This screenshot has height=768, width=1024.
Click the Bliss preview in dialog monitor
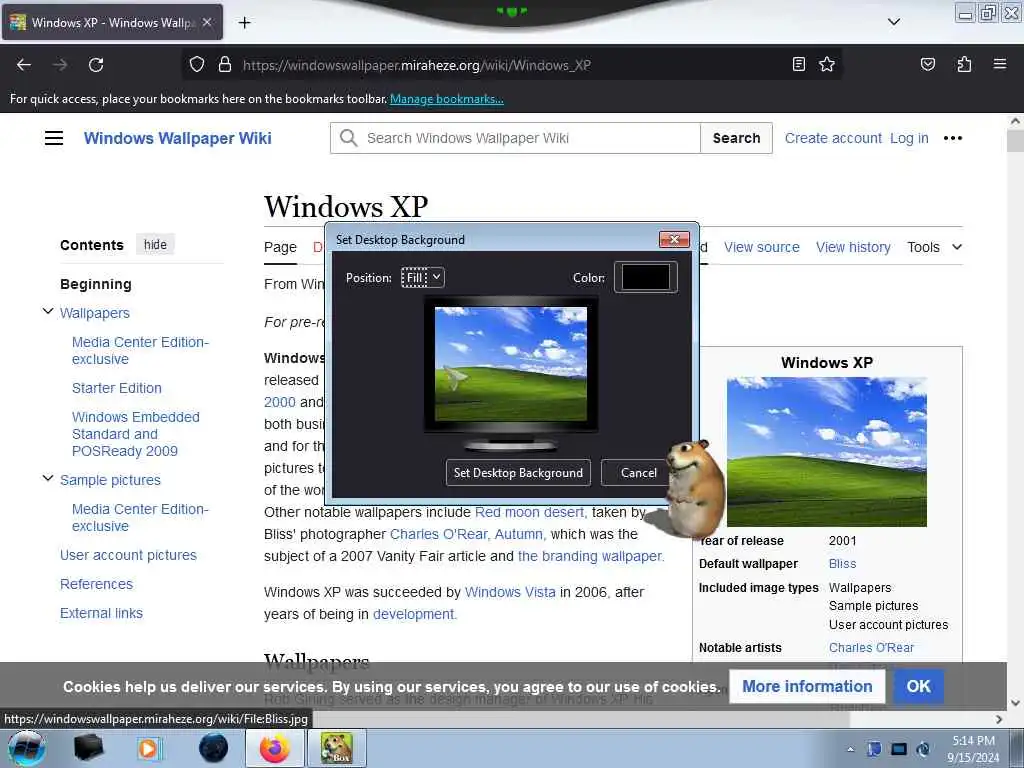[511, 364]
